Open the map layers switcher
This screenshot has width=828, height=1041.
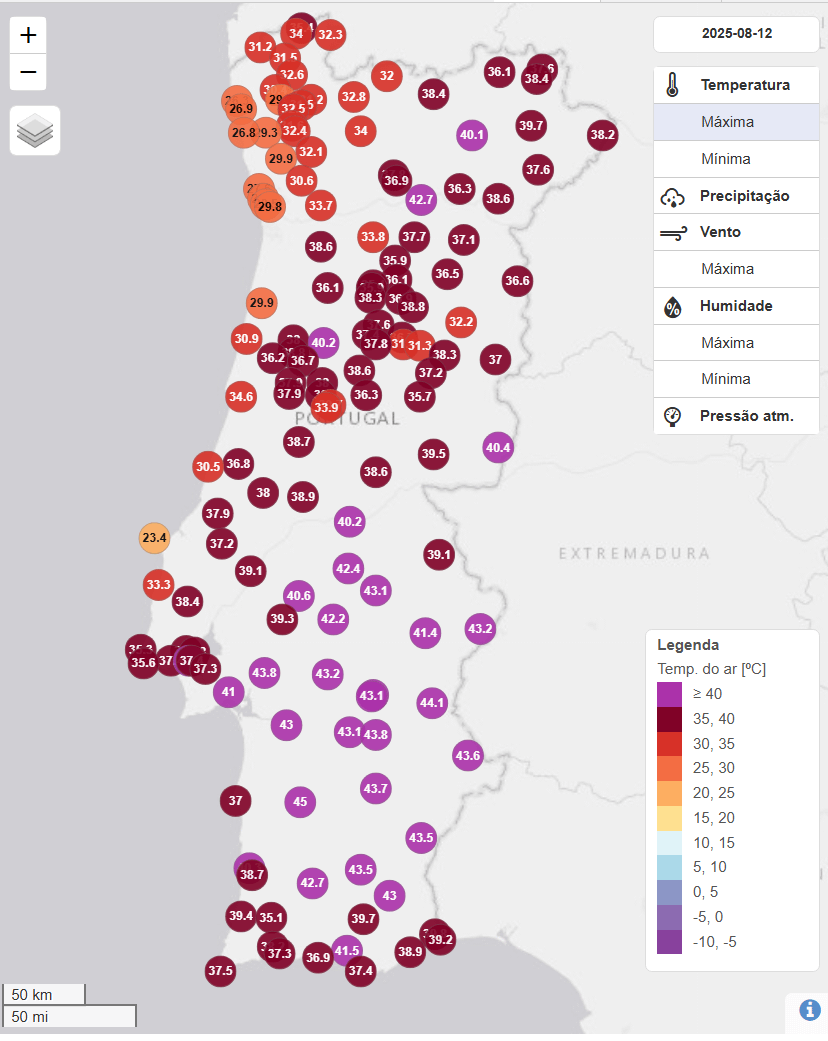[35, 130]
